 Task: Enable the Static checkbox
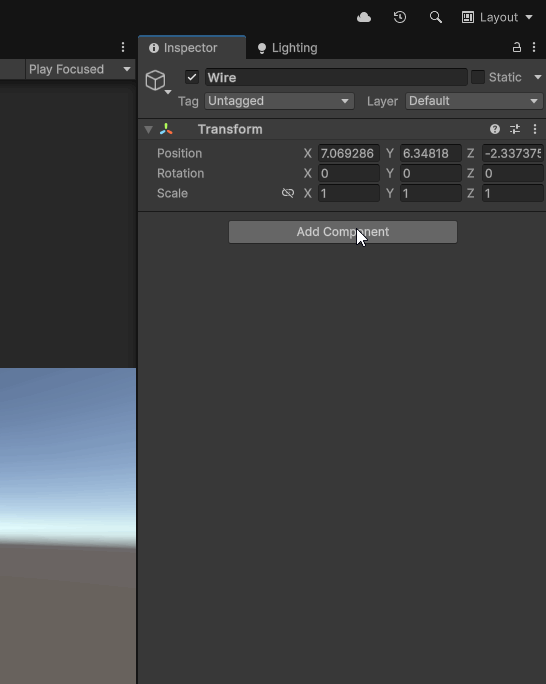click(x=478, y=77)
